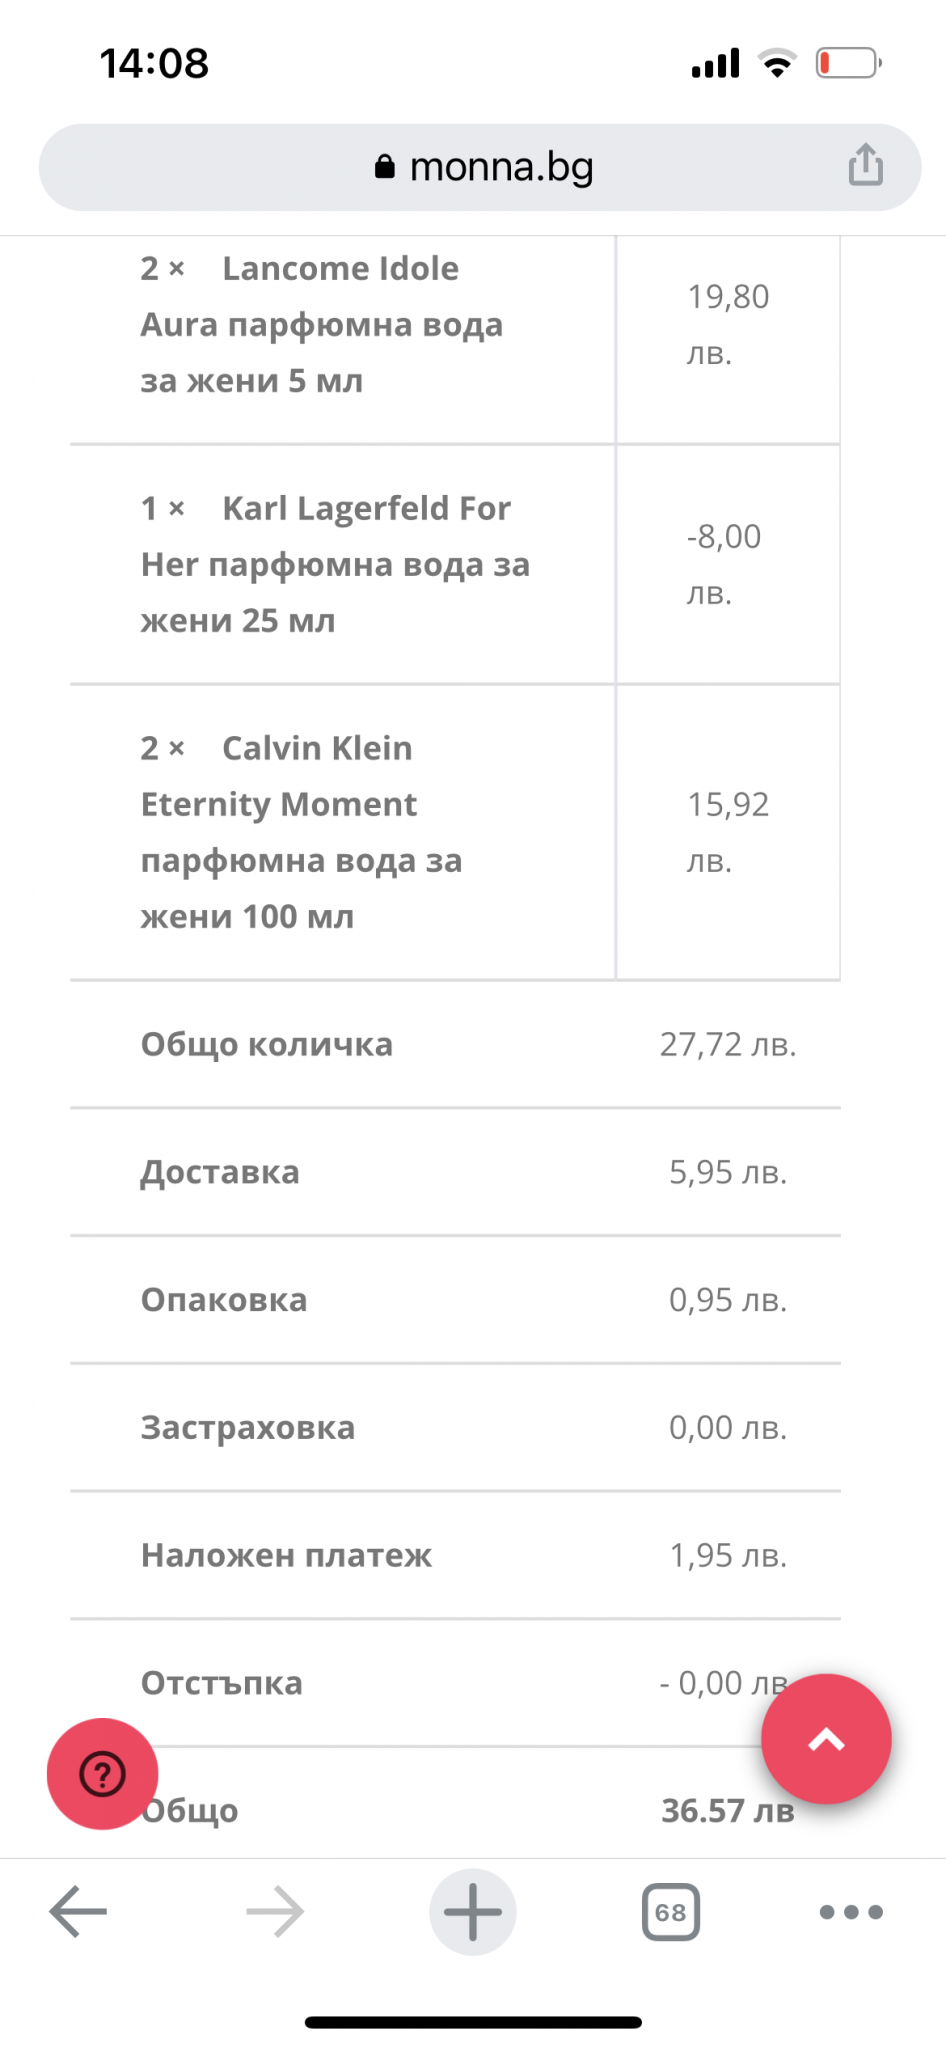Viewport: 946px width, 2048px height.
Task: Tap the 36.57 лв total amount
Action: [x=727, y=1810]
